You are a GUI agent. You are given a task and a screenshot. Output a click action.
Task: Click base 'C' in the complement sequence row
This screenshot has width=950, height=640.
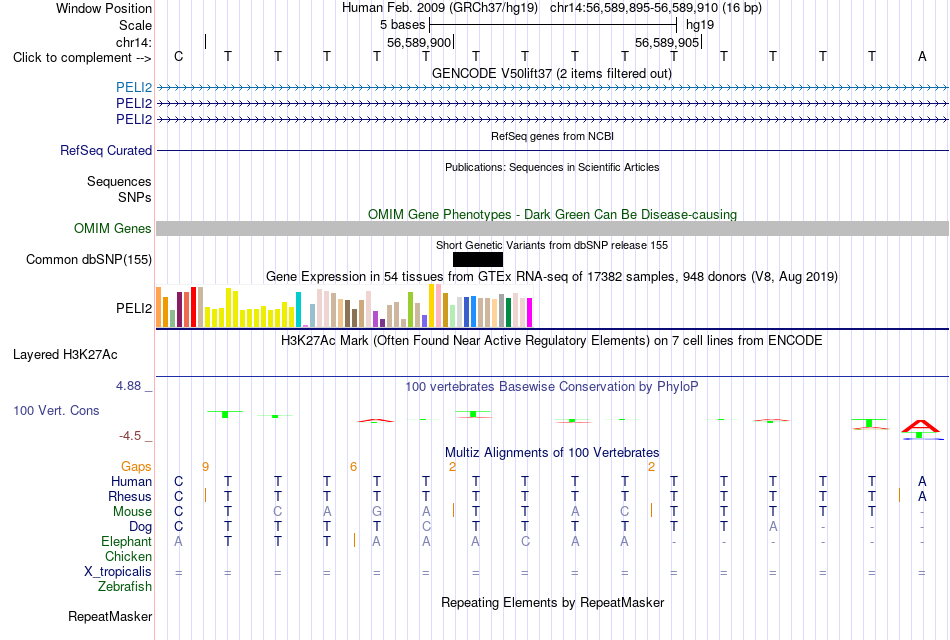[178, 56]
